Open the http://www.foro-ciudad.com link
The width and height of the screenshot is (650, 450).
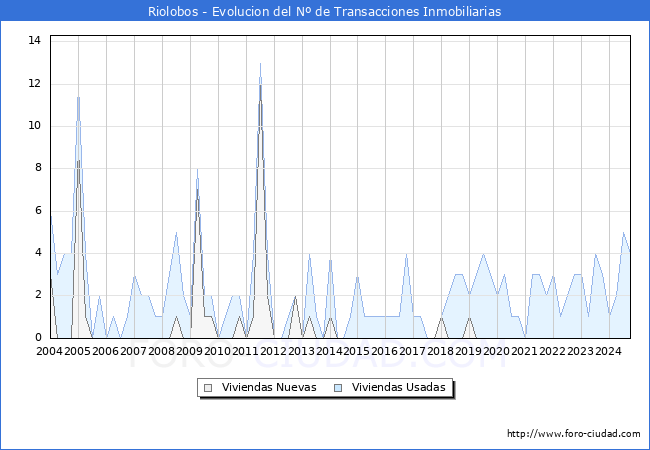pos(574,434)
